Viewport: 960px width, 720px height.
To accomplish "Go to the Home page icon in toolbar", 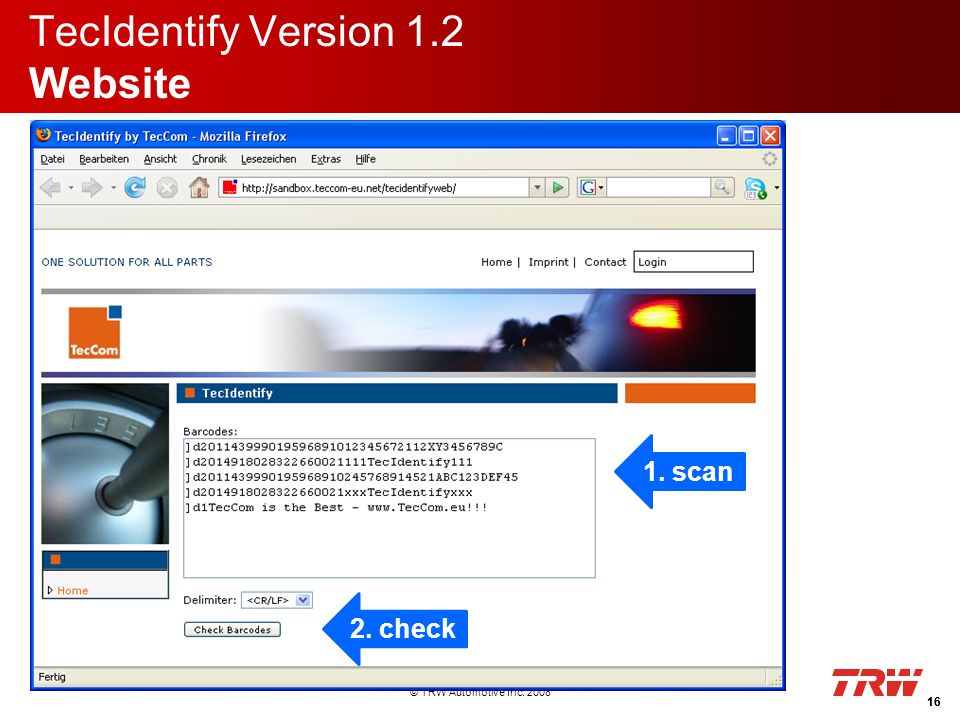I will coord(199,187).
